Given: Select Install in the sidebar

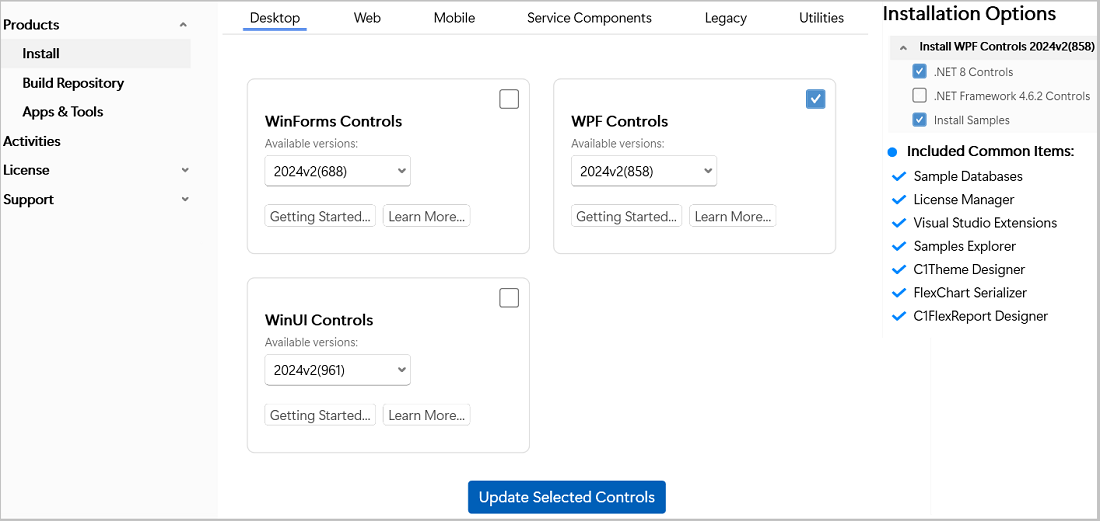Looking at the screenshot, I should click(x=95, y=53).
